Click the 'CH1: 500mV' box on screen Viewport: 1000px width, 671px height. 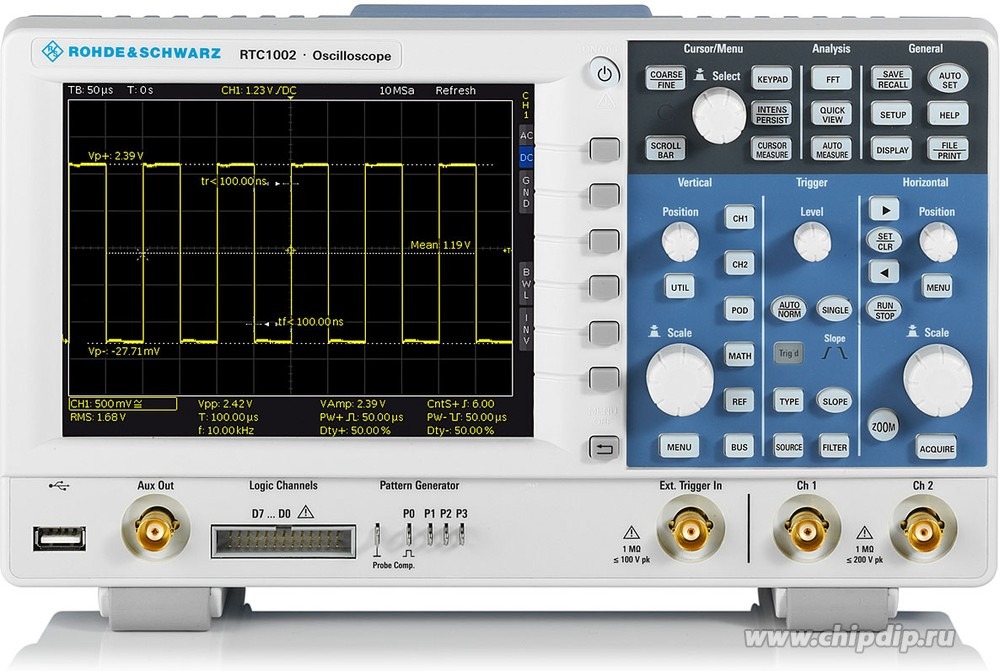tap(122, 404)
